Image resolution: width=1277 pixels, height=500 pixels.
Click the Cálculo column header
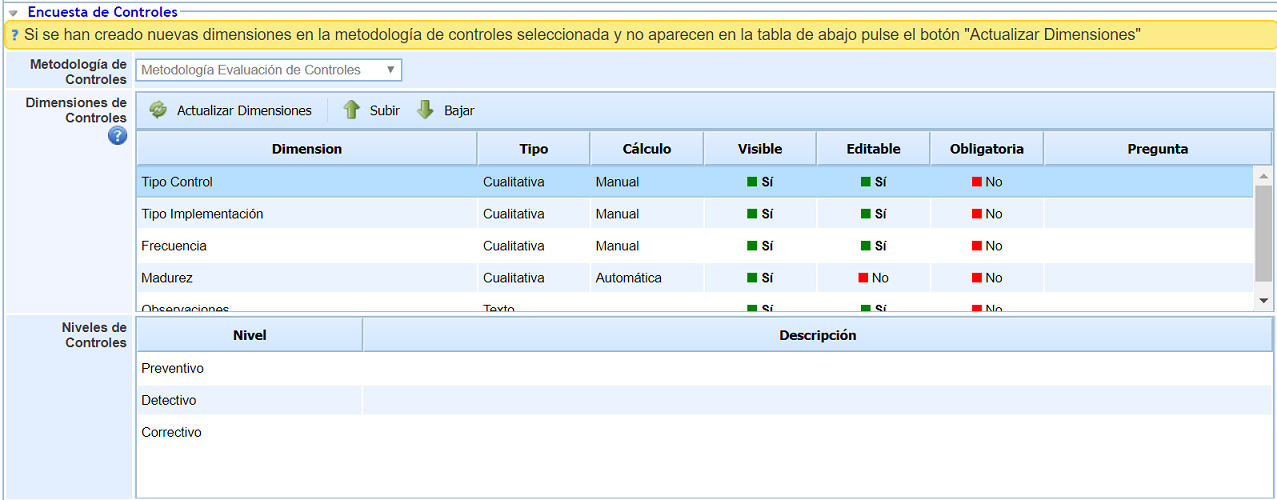tap(646, 149)
